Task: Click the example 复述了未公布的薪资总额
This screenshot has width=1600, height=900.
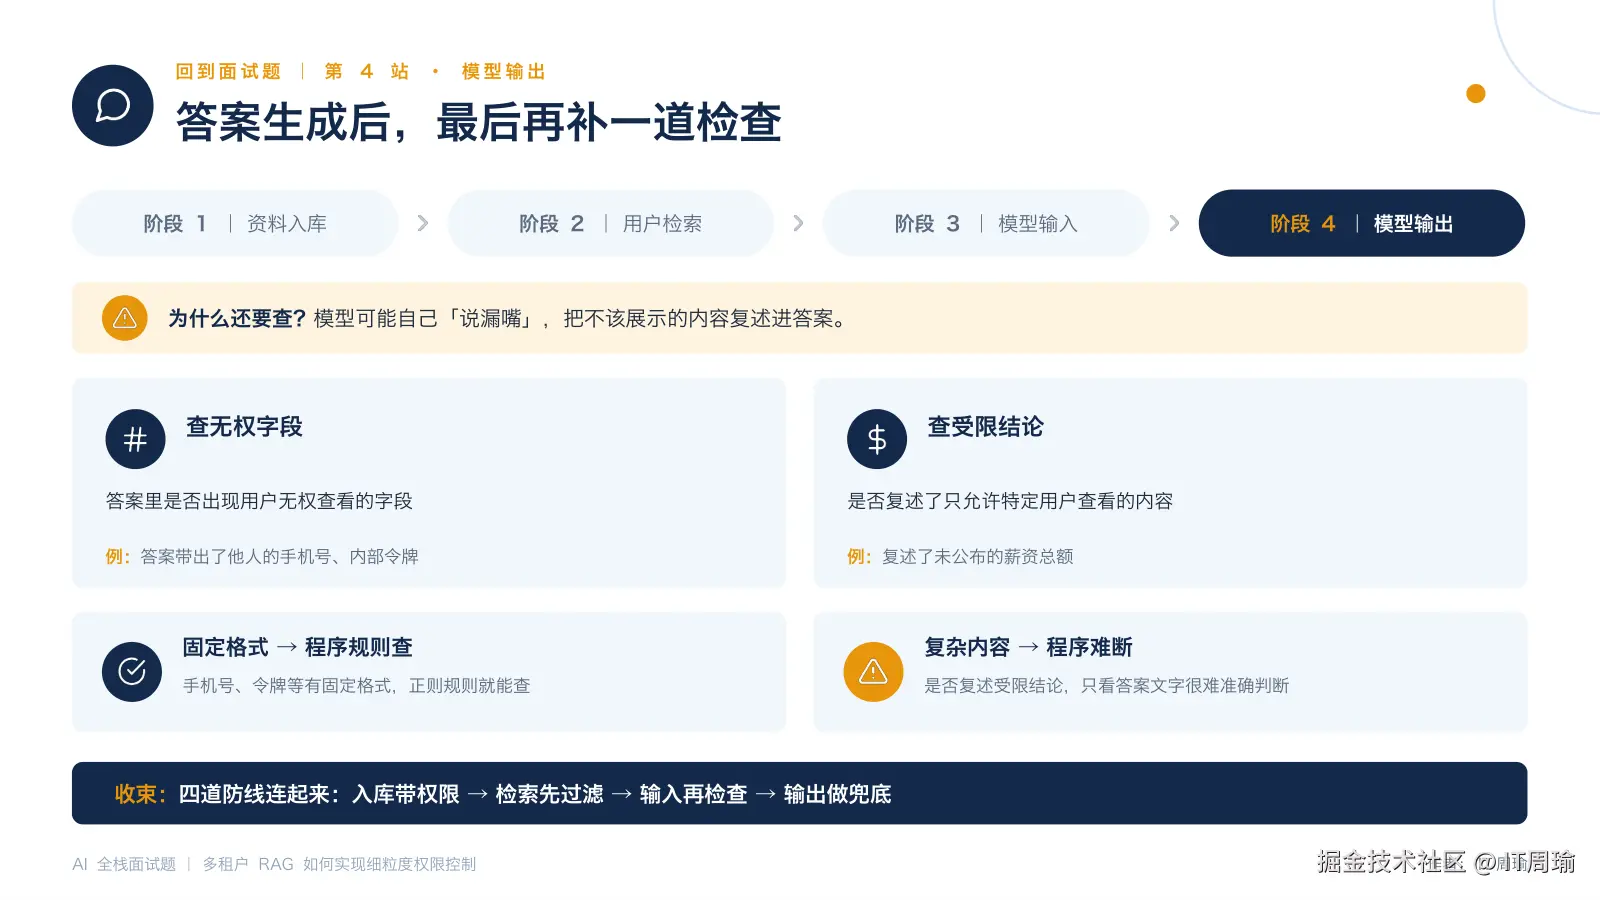Action: click(x=977, y=556)
